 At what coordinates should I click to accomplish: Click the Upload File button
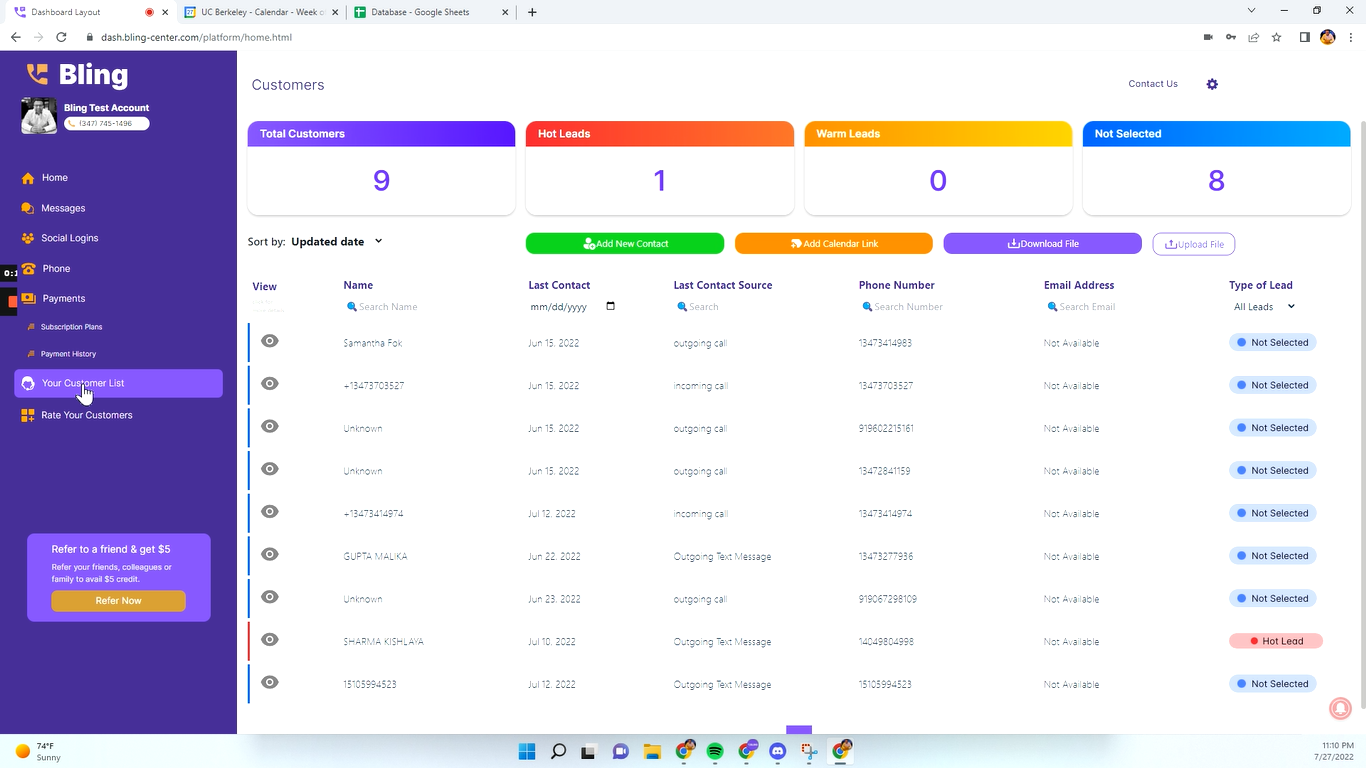pyautogui.click(x=1194, y=244)
